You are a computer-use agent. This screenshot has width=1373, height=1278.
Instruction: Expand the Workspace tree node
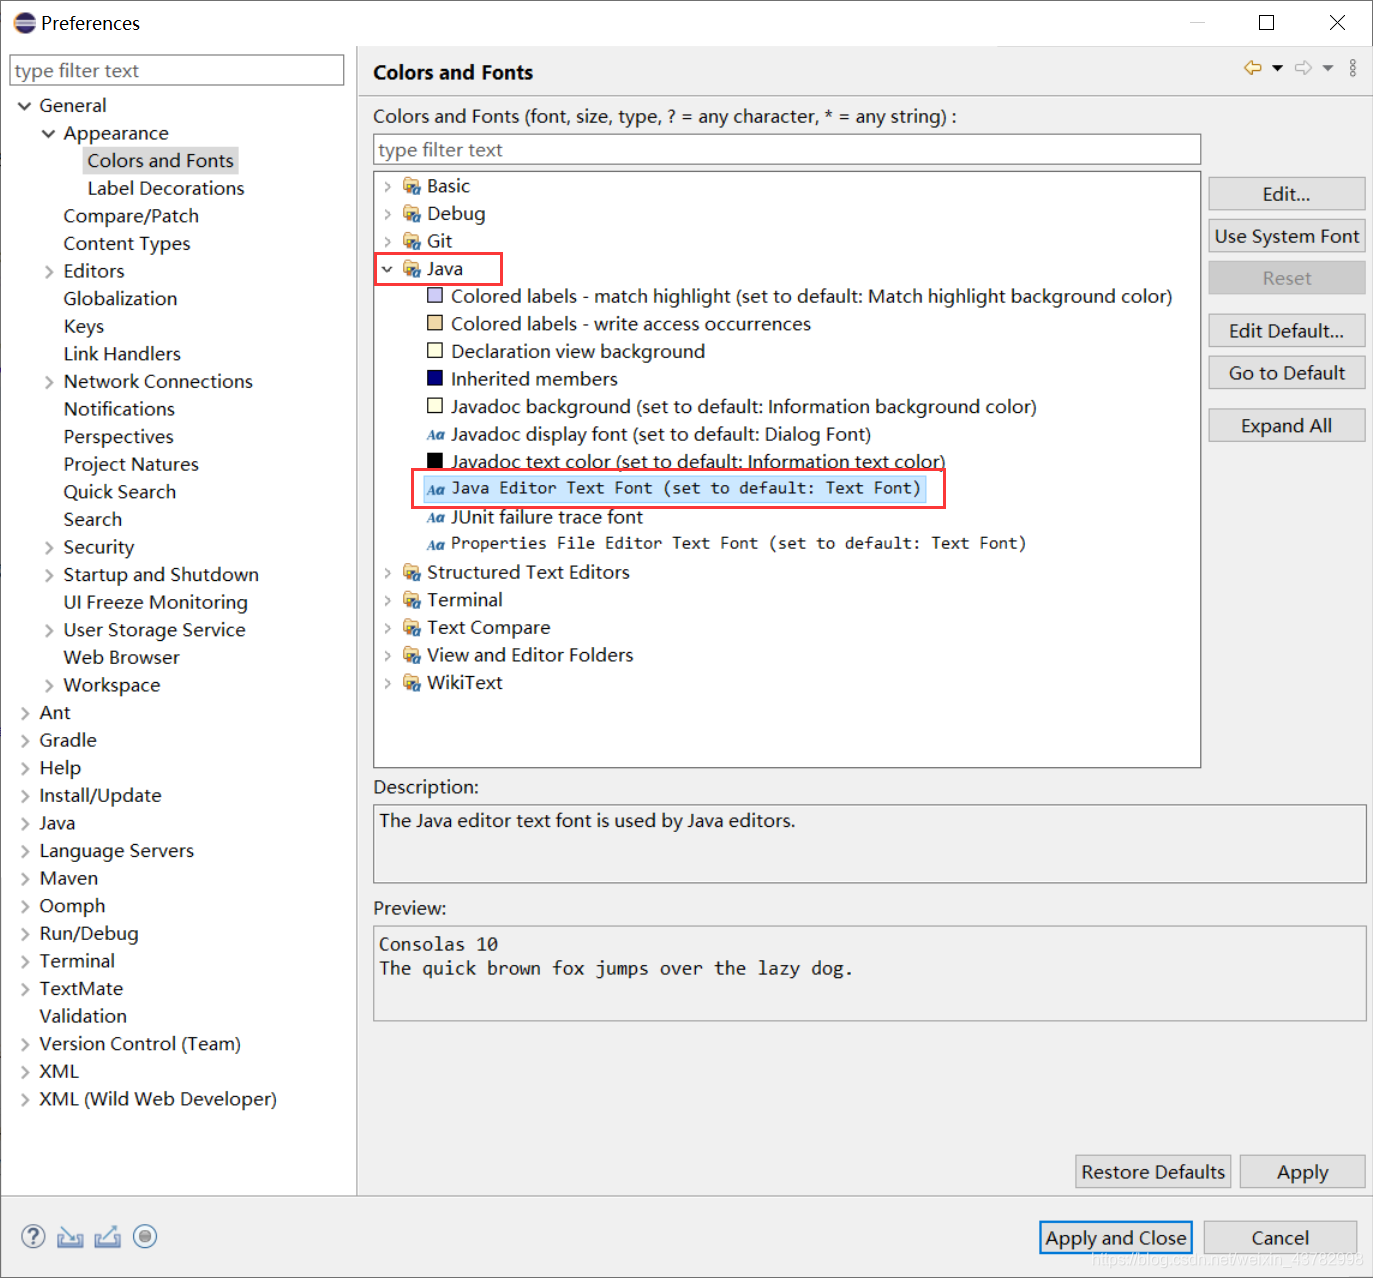tap(49, 686)
